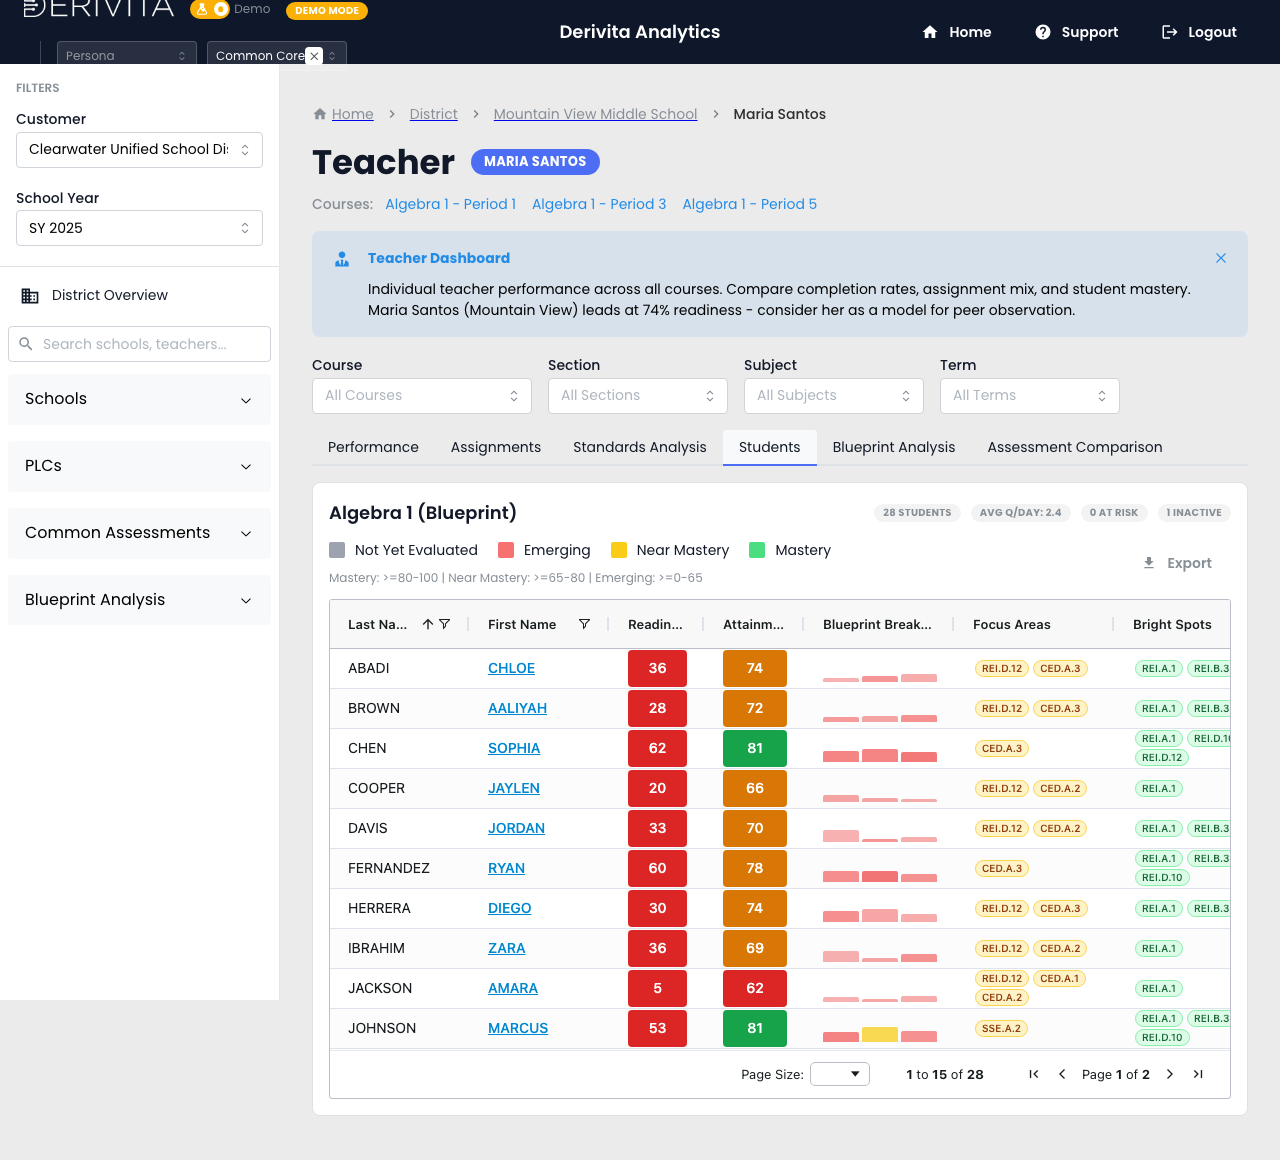Screen dimensions: 1280x1160
Task: Open the All Courses dropdown
Action: click(422, 396)
